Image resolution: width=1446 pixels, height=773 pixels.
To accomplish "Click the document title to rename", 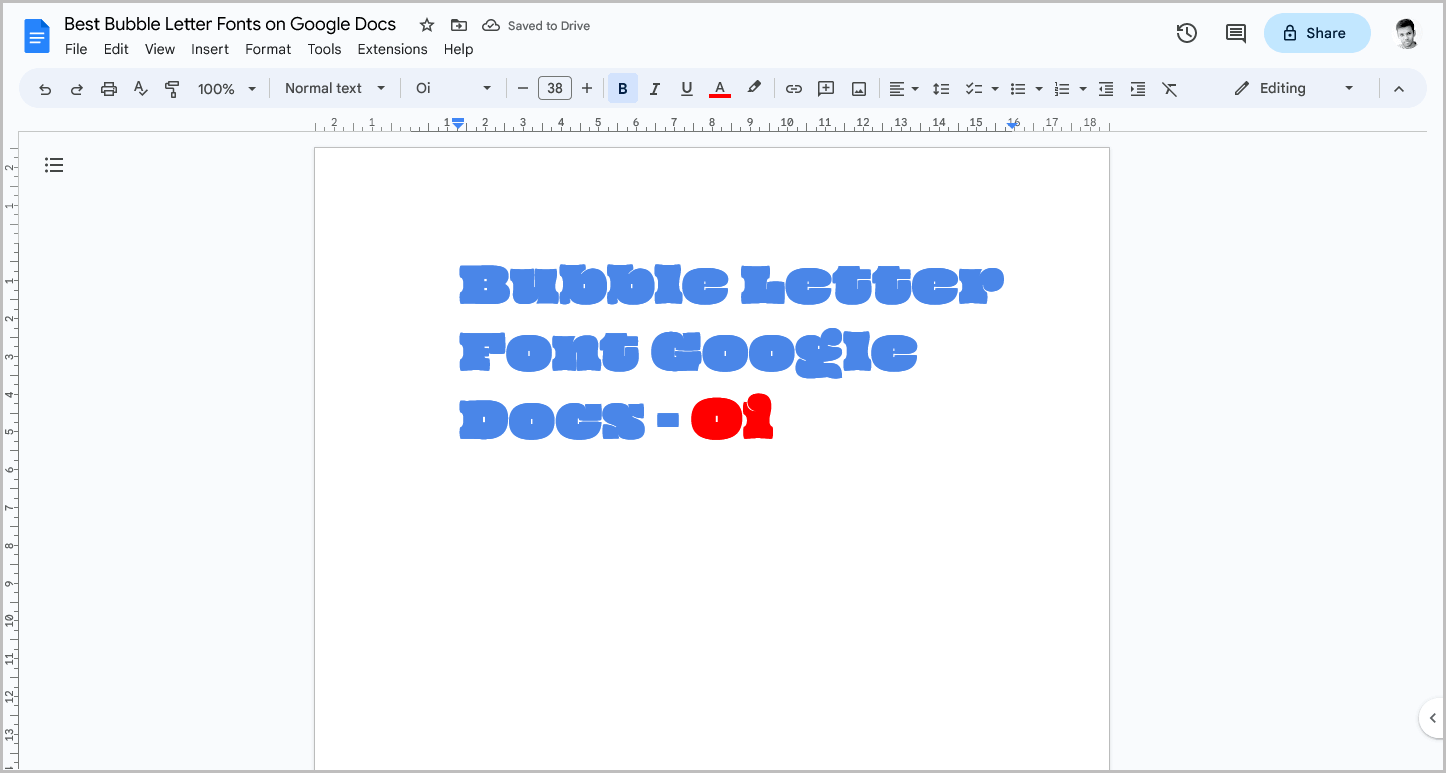I will point(230,24).
